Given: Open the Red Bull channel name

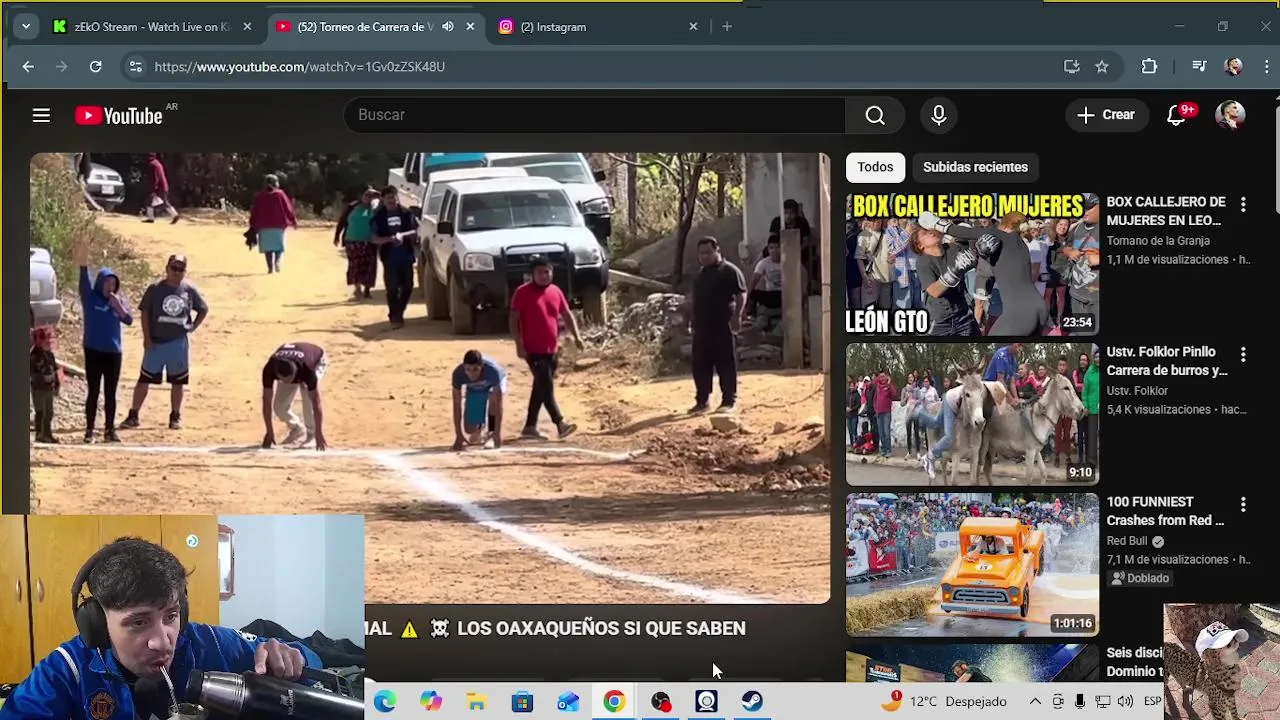Looking at the screenshot, I should [1127, 541].
